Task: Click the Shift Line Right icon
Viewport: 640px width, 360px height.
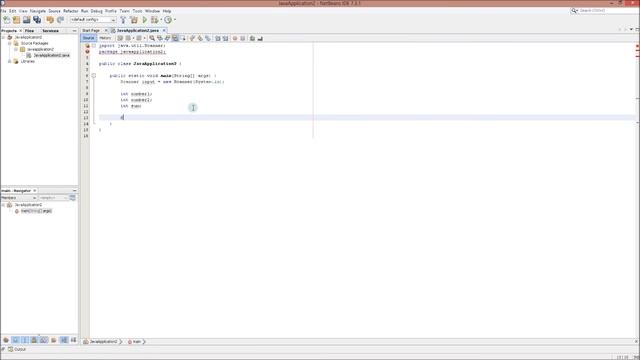Action: (x=225, y=38)
